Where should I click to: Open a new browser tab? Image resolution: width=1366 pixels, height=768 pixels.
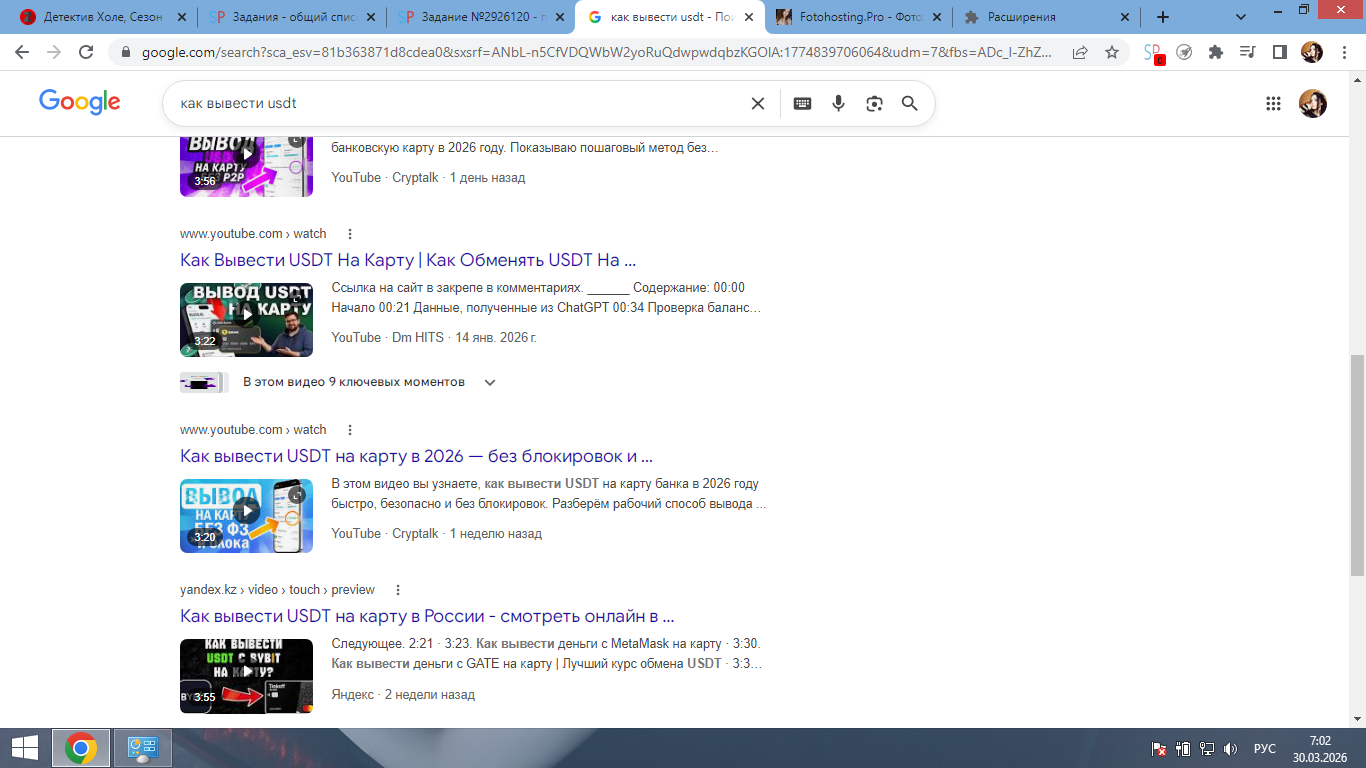point(1162,17)
